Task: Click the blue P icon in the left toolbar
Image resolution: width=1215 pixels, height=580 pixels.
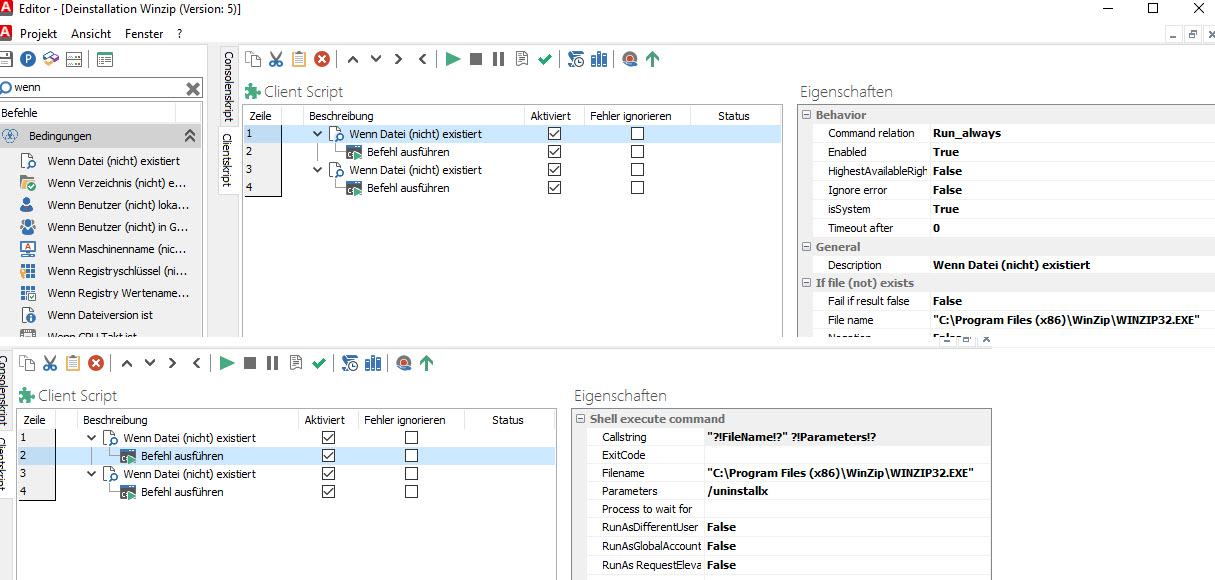Action: (28, 60)
